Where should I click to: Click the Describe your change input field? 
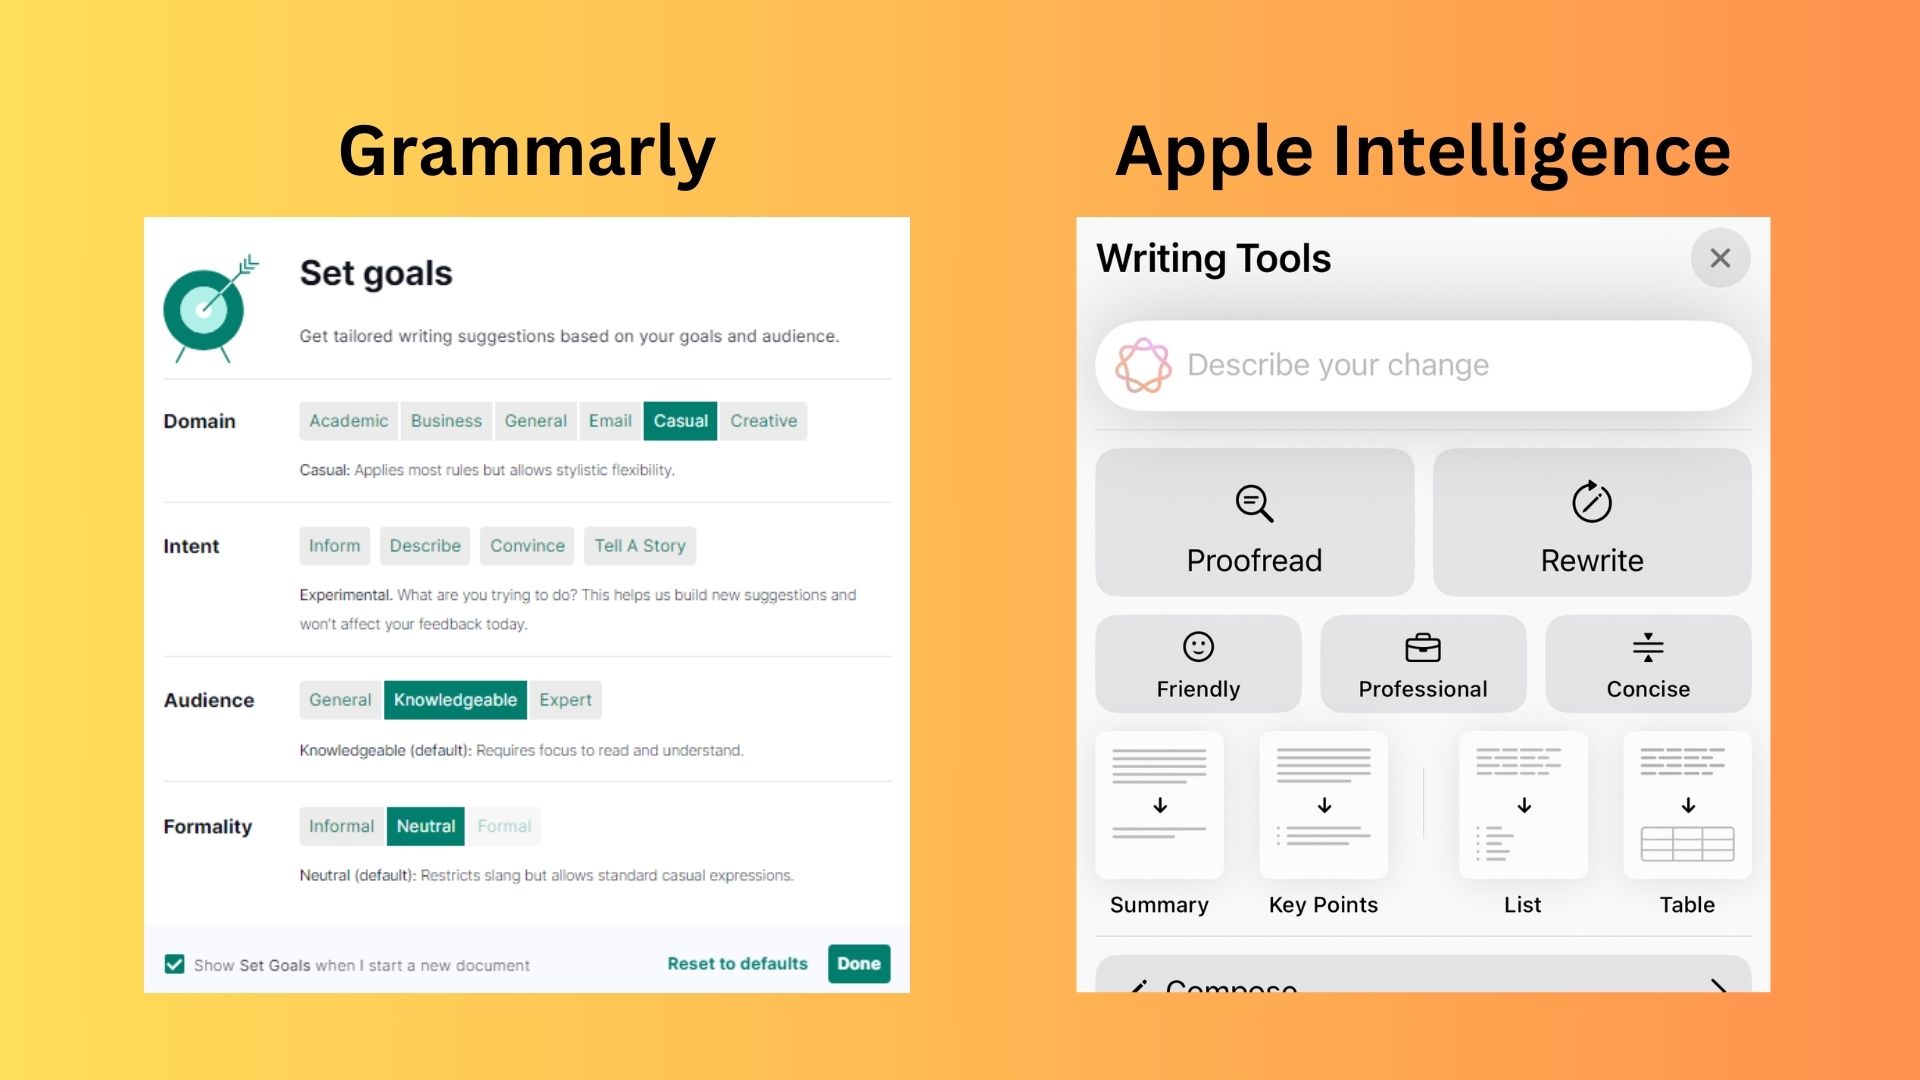click(1424, 365)
